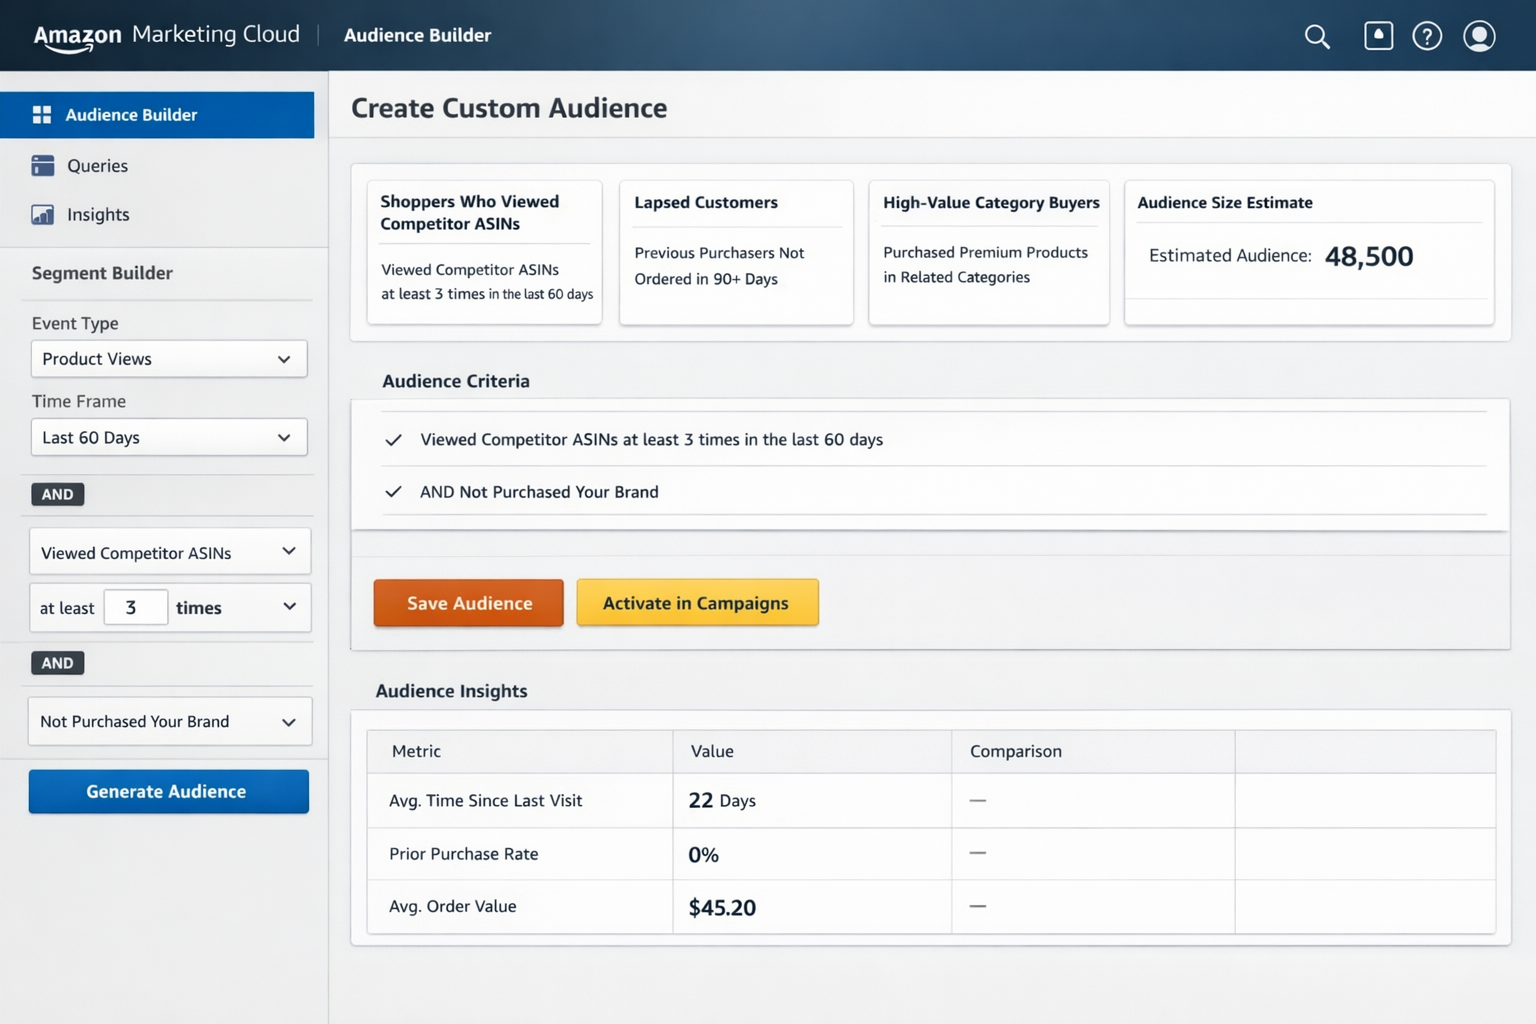This screenshot has width=1536, height=1024.
Task: Click the Save Audience button
Action: [x=467, y=603]
